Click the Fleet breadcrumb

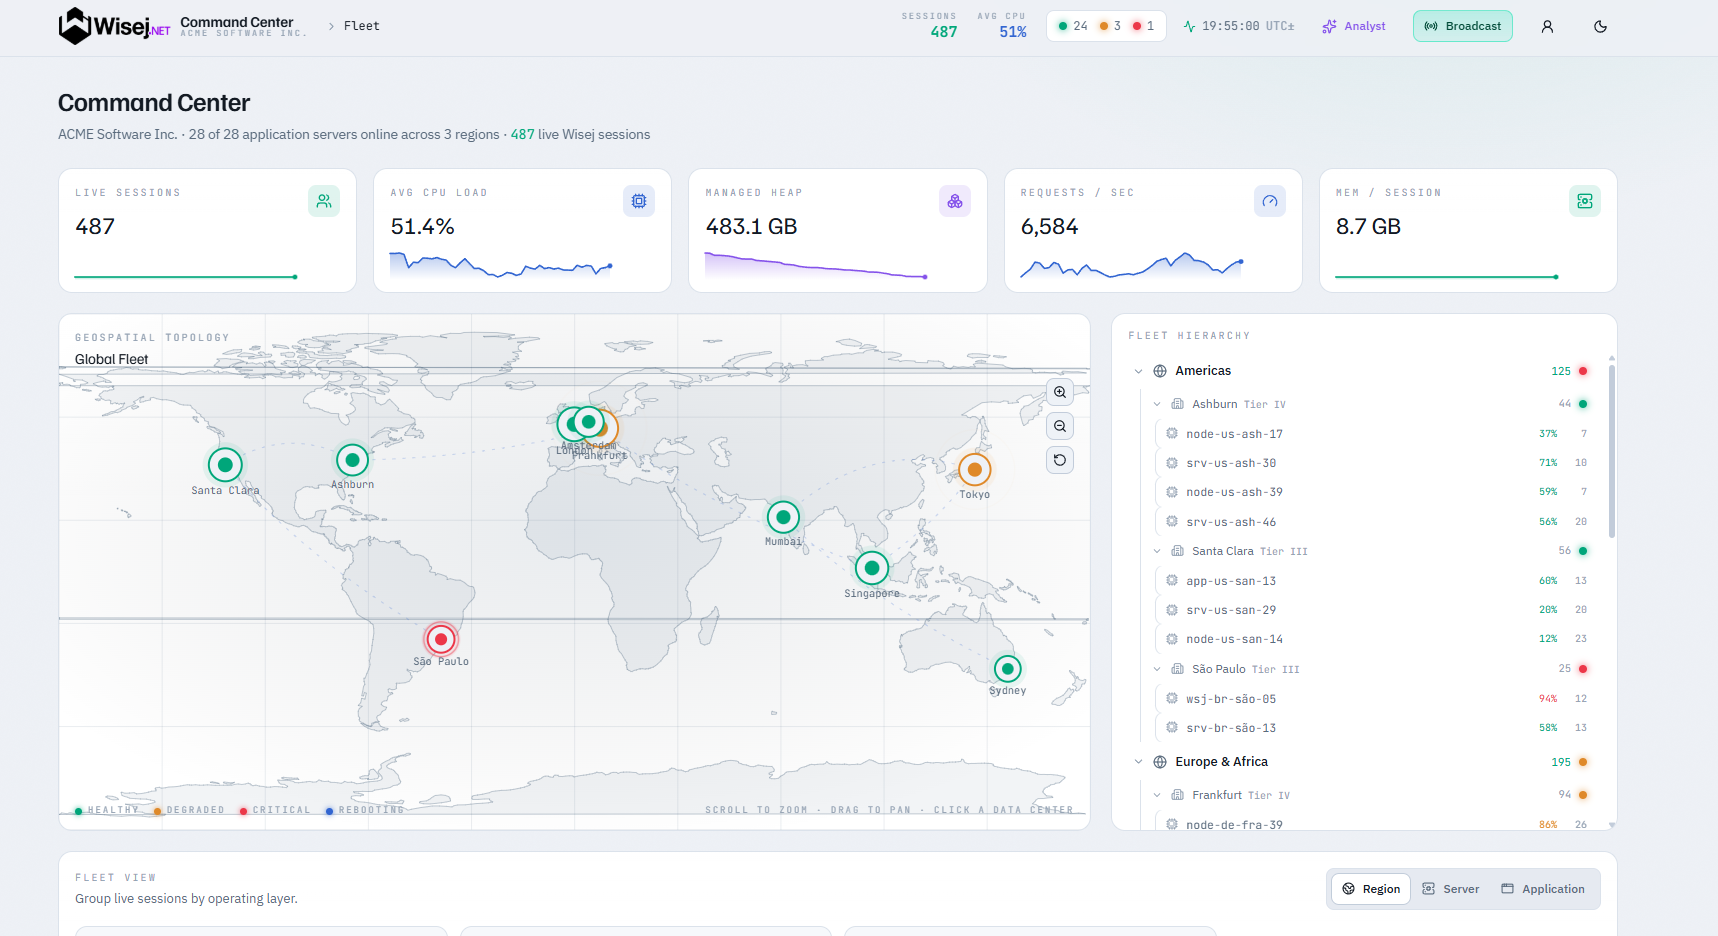pyautogui.click(x=361, y=26)
